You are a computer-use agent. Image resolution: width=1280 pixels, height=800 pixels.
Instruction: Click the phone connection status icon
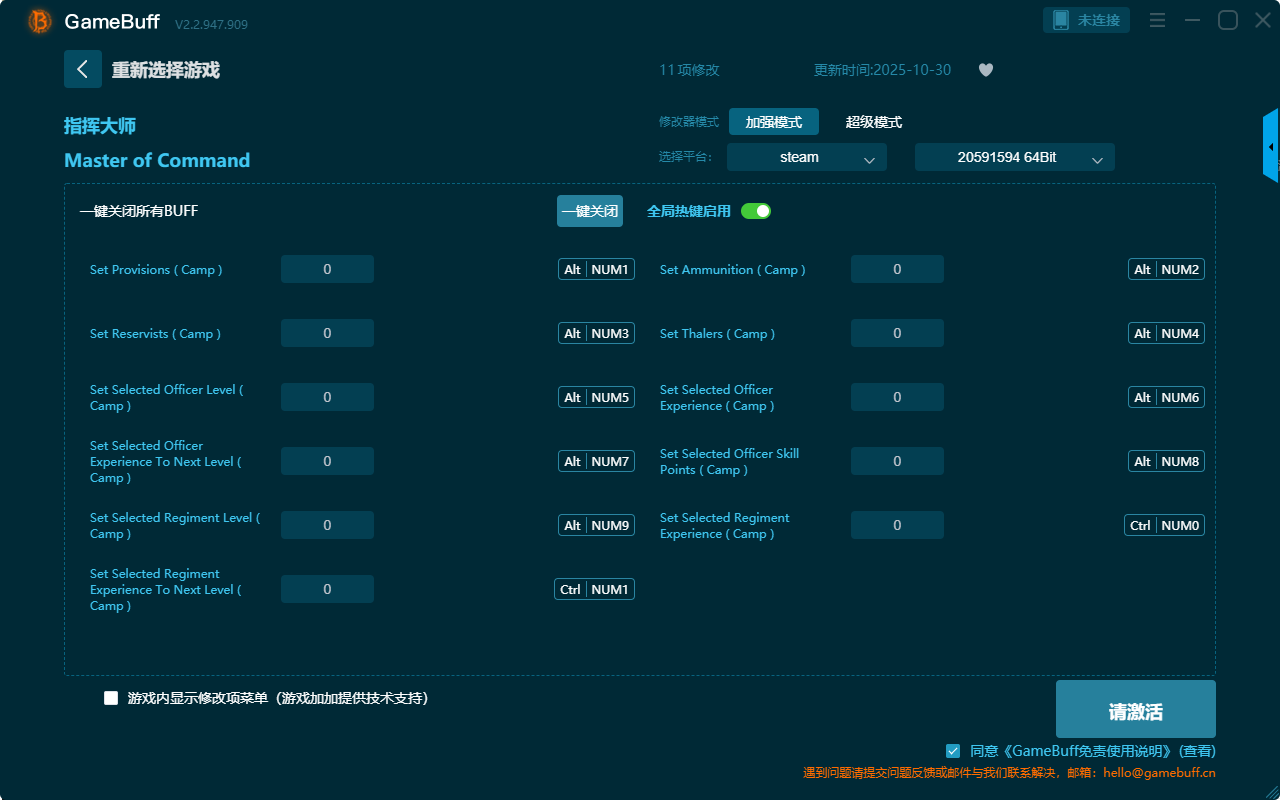tap(1061, 20)
